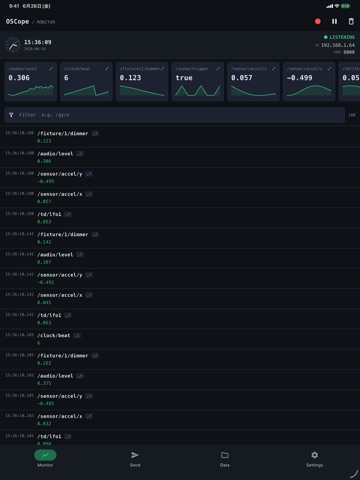
Task: Clear the message log with the trash icon
Action: point(351,21)
